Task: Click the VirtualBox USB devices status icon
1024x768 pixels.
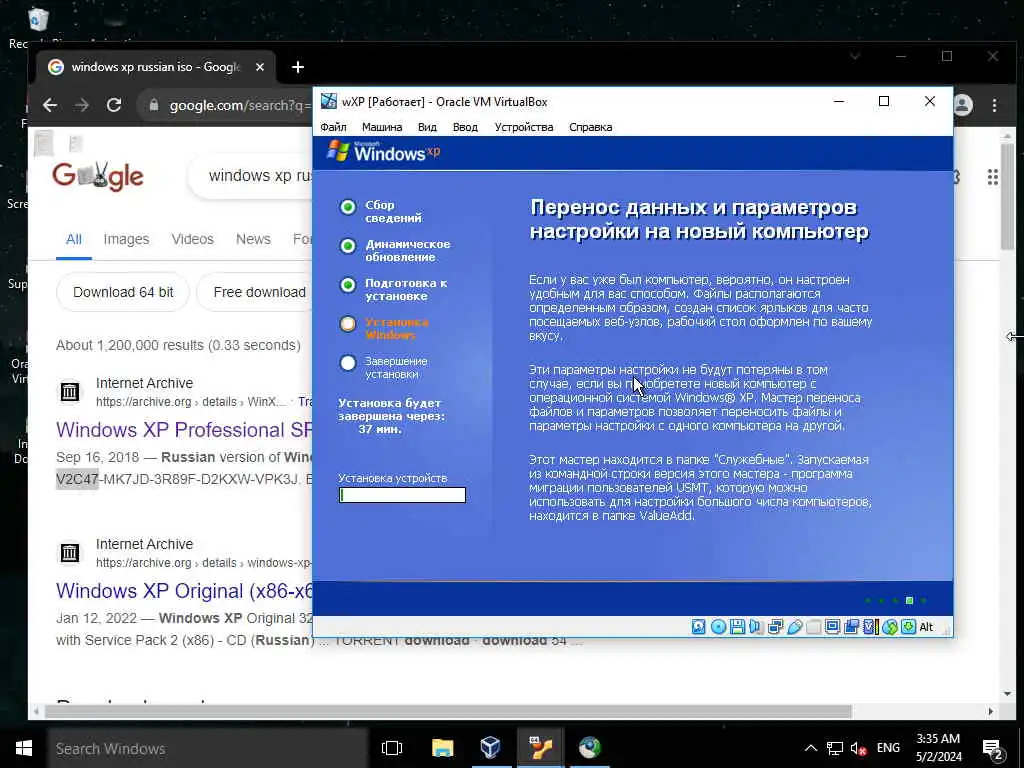Action: click(794, 627)
